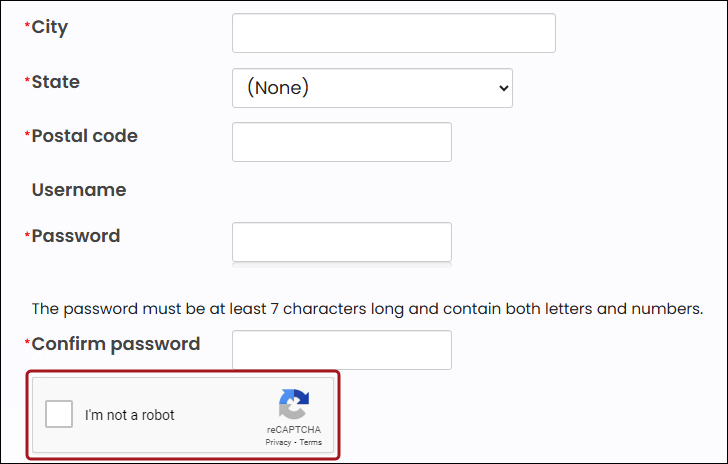Click the "I'm not a robot" text
The image size is (728, 464).
pyautogui.click(x=130, y=415)
